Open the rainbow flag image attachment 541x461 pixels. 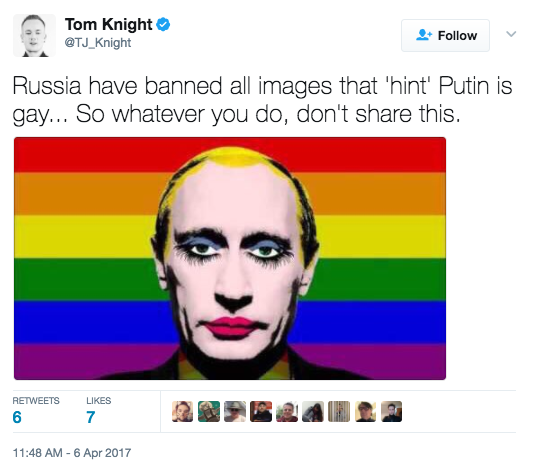[230, 258]
